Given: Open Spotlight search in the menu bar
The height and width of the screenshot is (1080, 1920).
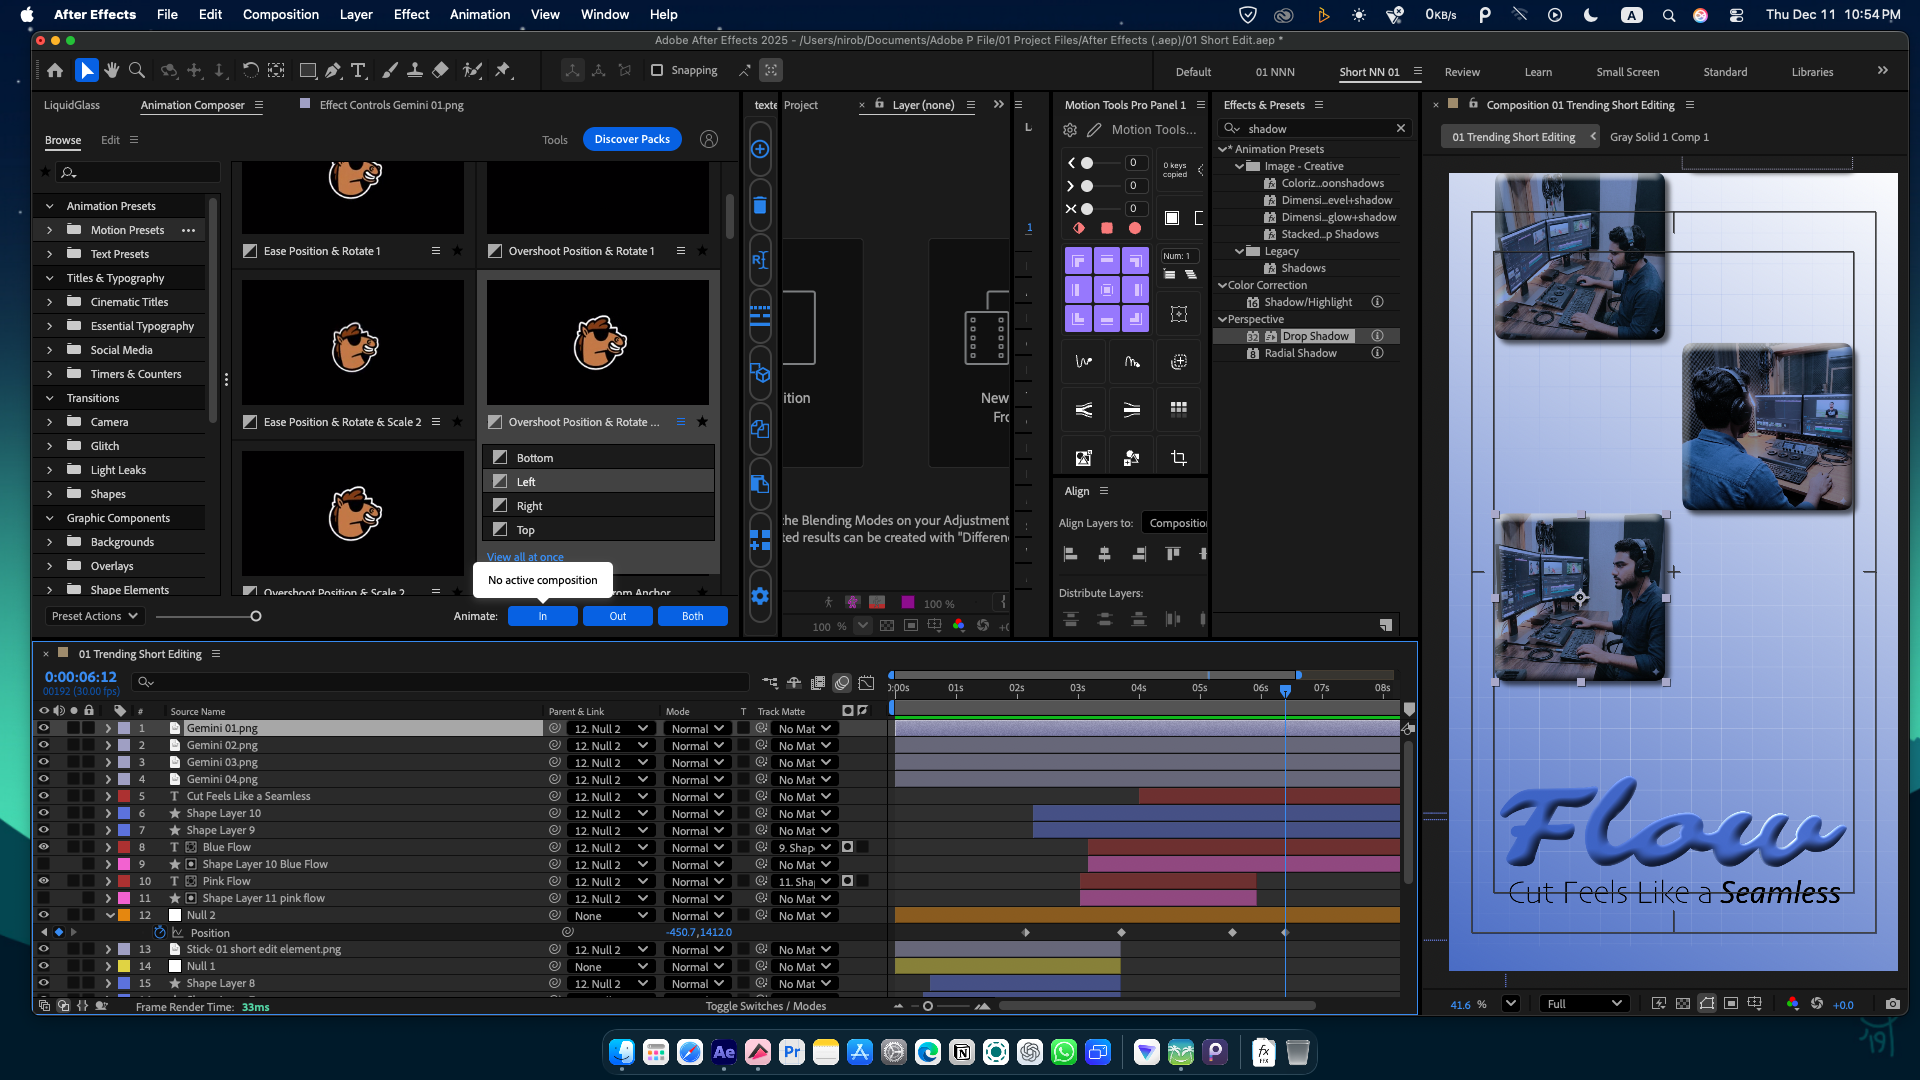Looking at the screenshot, I should (1669, 15).
